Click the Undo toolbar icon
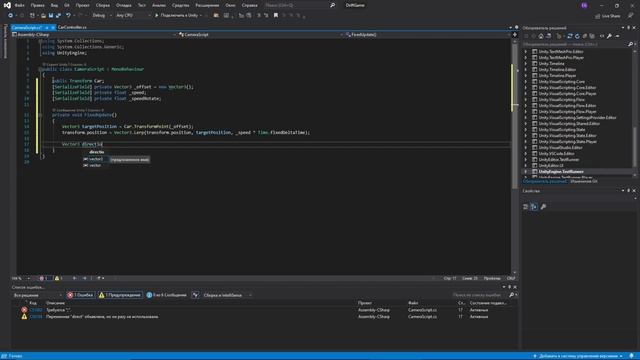 point(68,16)
